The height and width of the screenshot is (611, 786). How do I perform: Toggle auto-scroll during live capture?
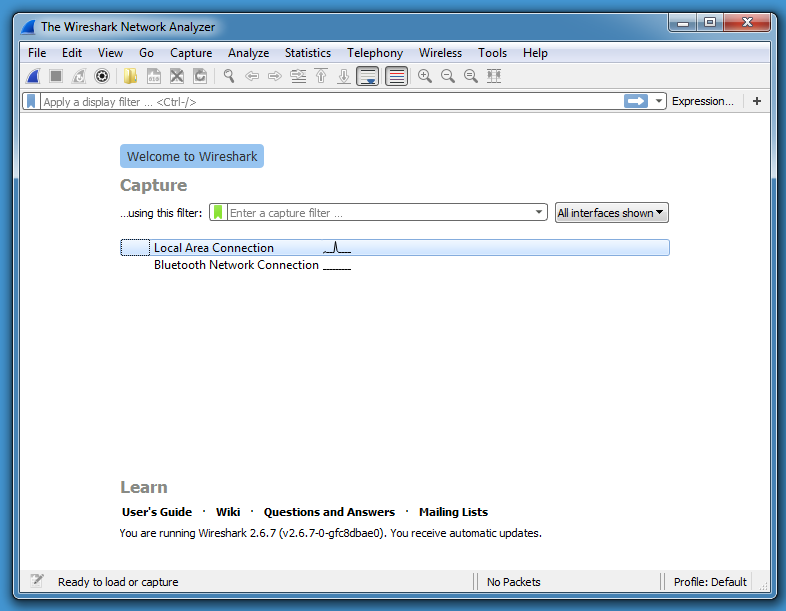click(x=368, y=76)
